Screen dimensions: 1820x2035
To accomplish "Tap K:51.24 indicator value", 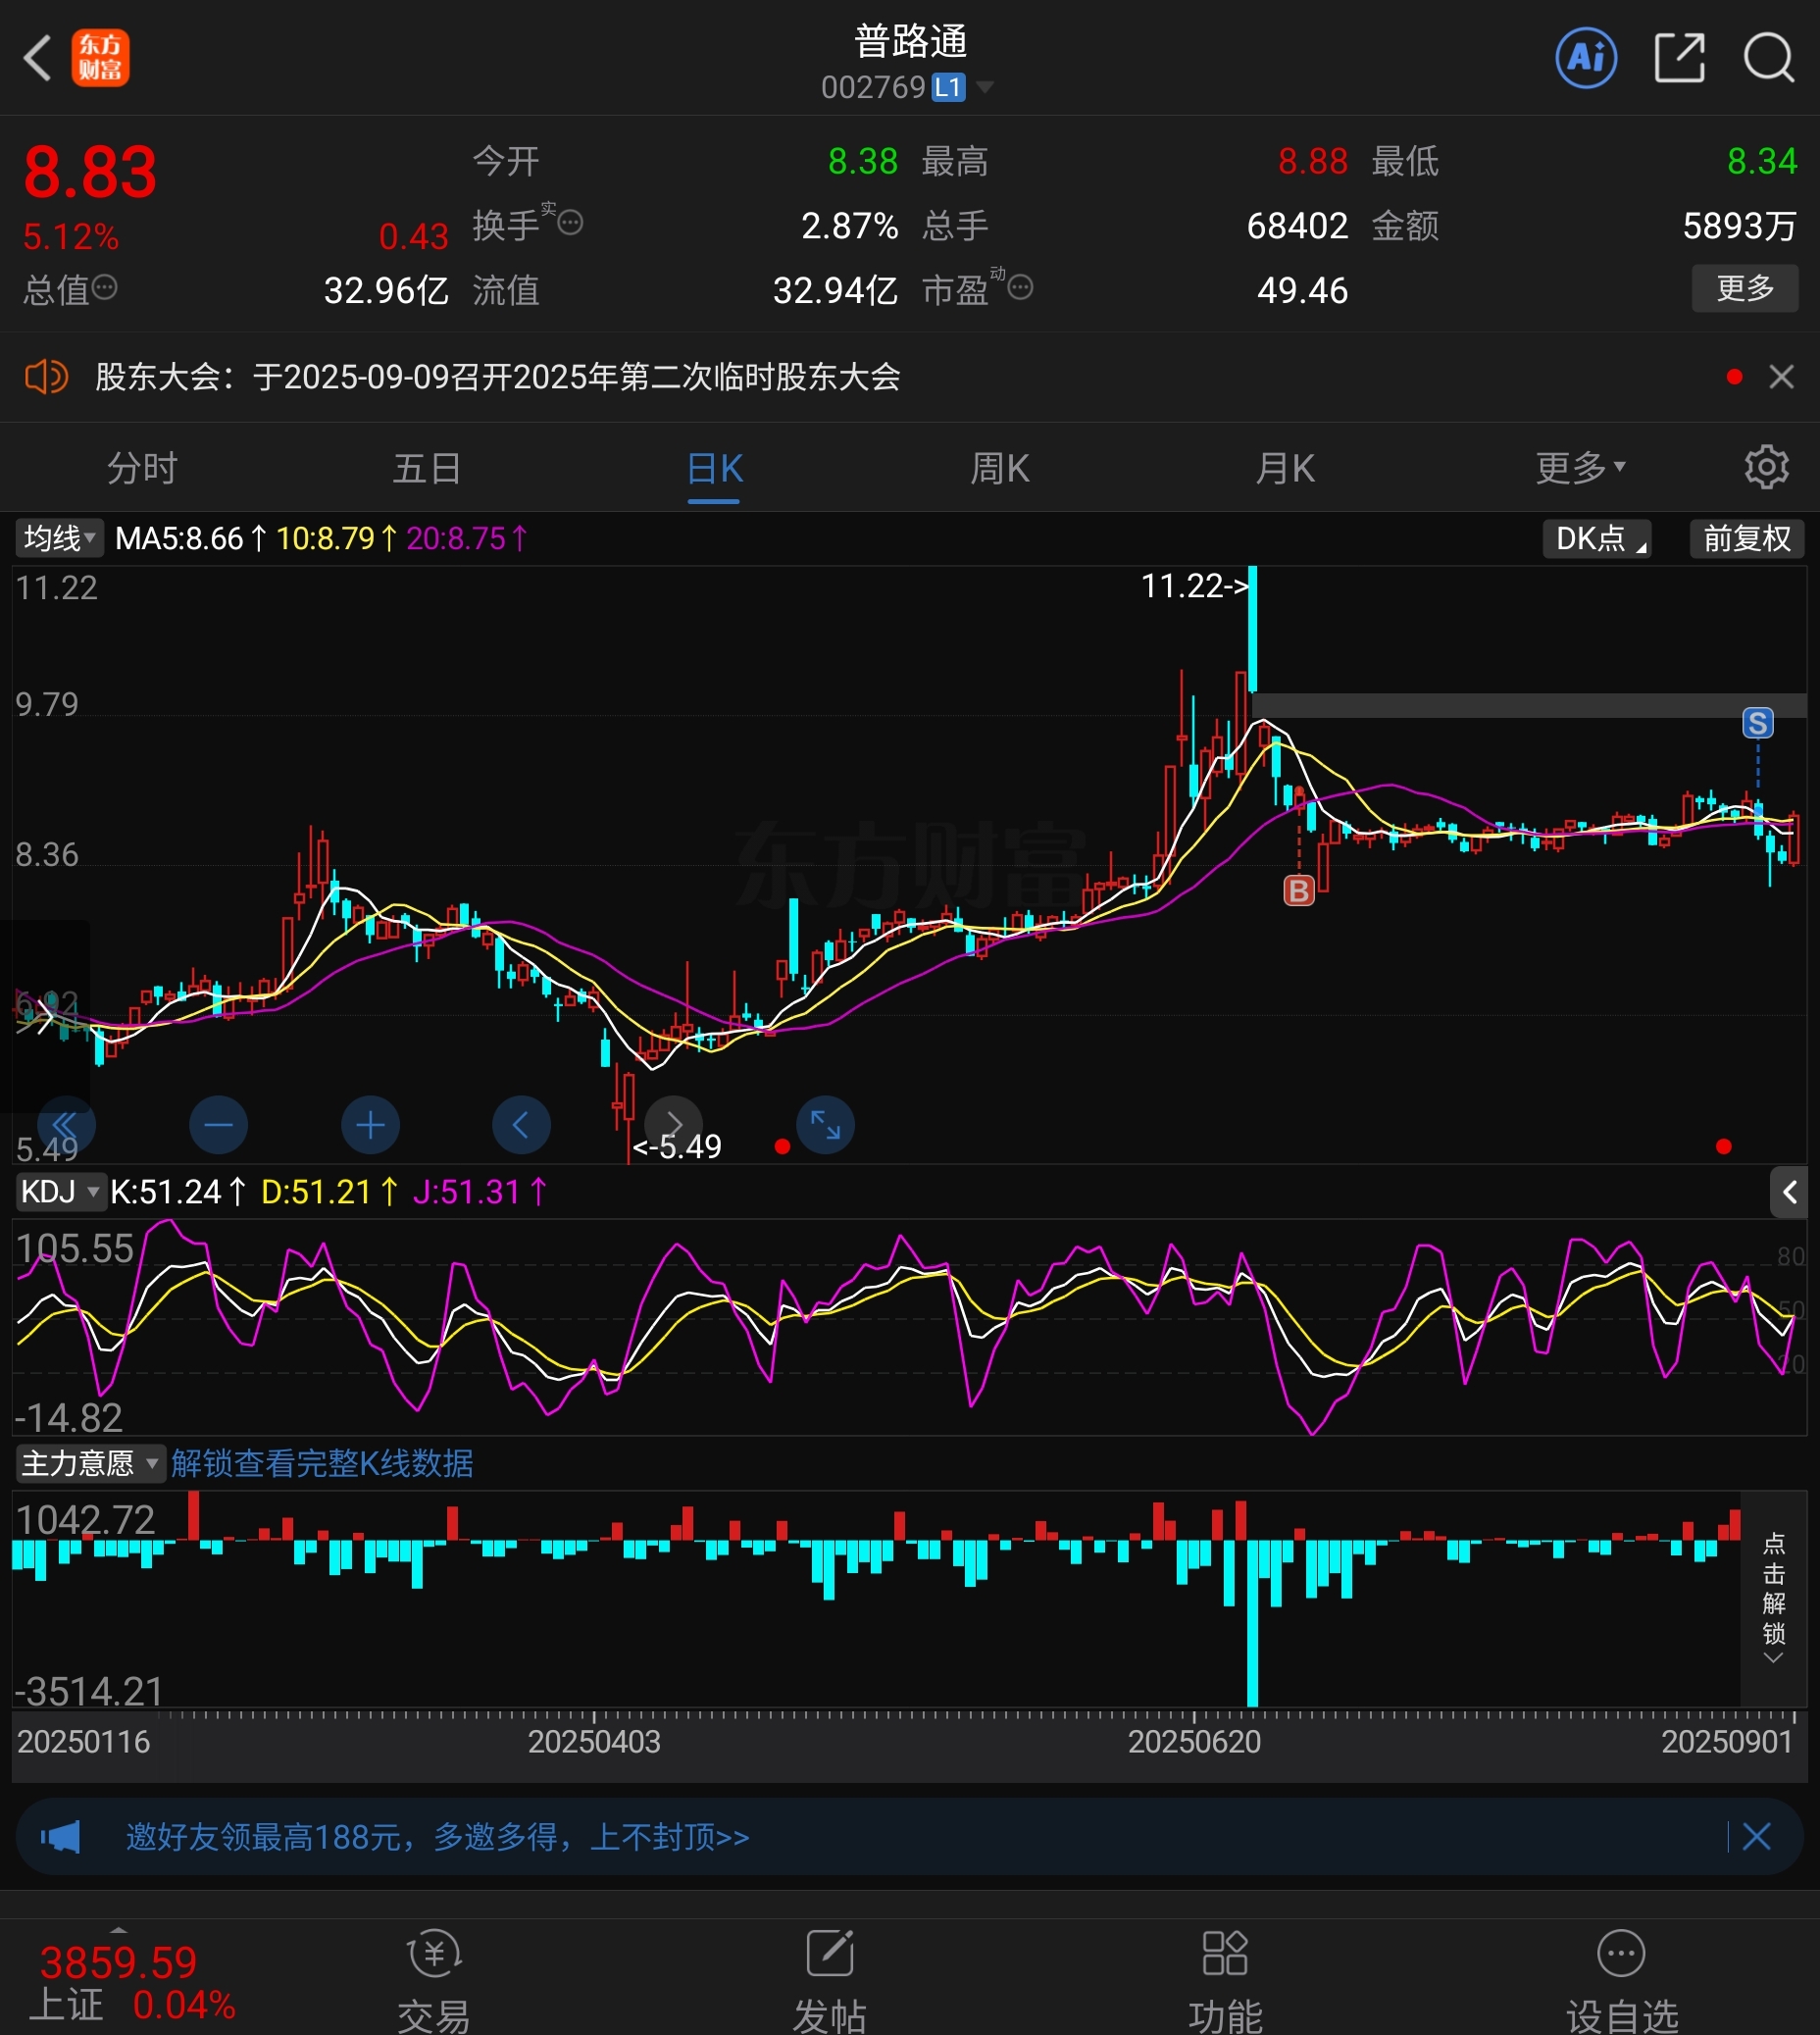I will click(177, 1192).
